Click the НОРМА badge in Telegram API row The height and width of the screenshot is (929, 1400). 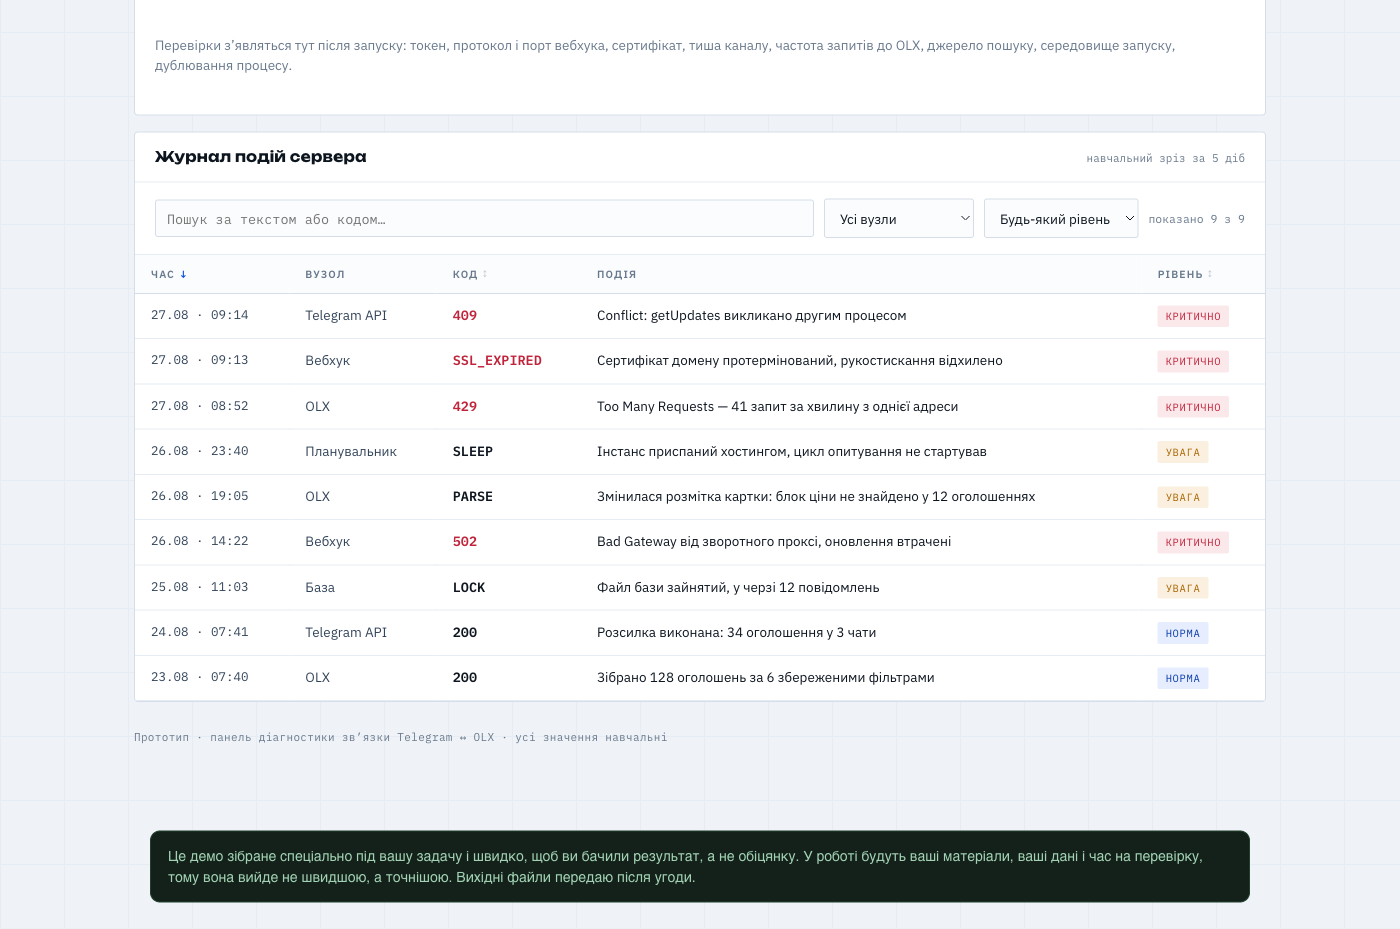(x=1183, y=633)
